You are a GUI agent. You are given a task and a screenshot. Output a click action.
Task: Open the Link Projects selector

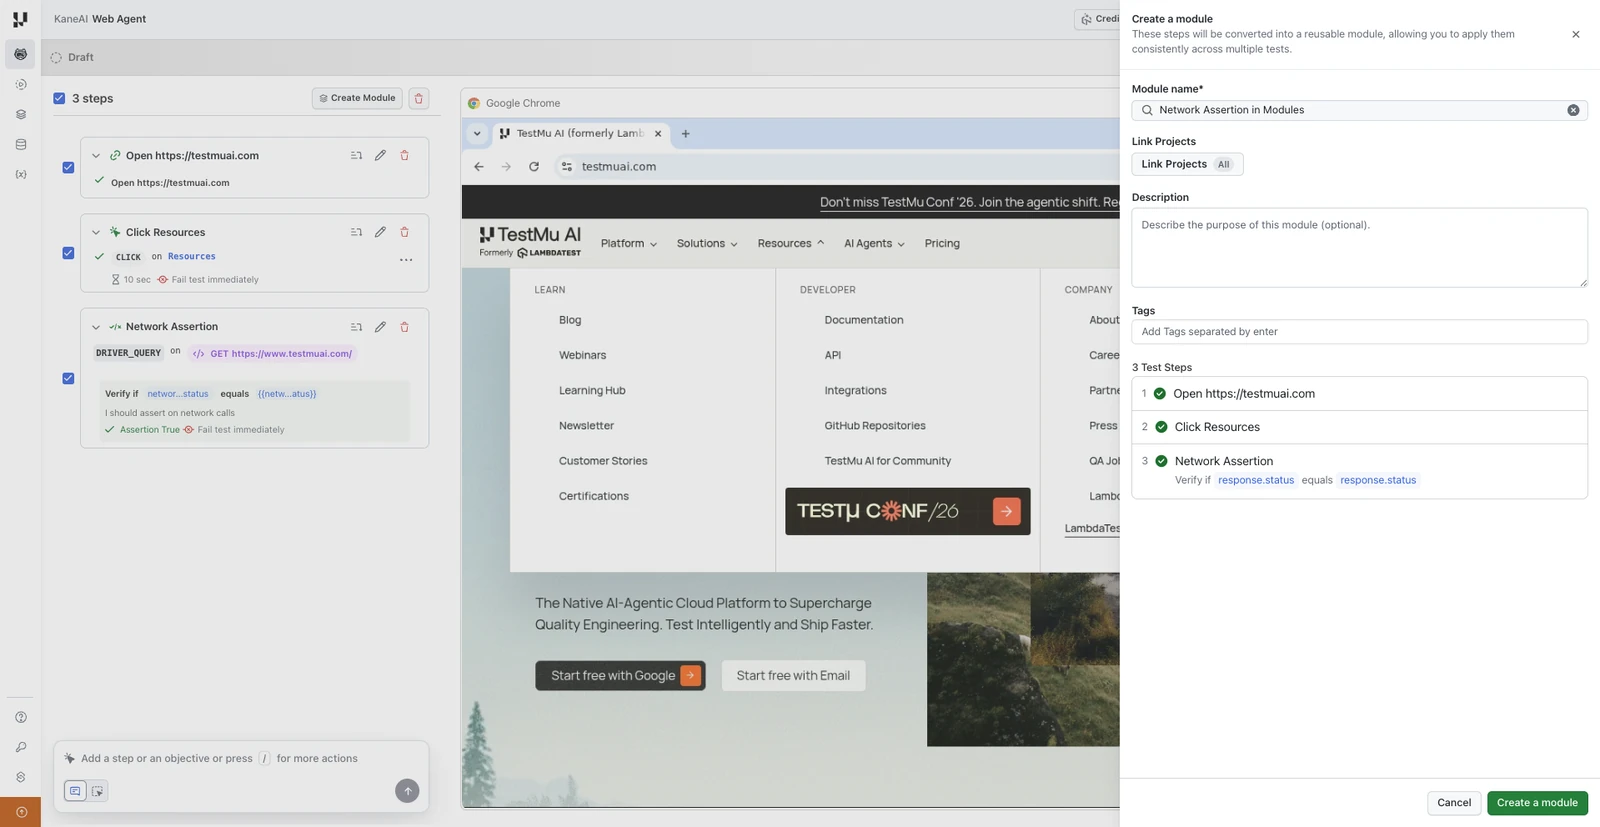click(1187, 164)
